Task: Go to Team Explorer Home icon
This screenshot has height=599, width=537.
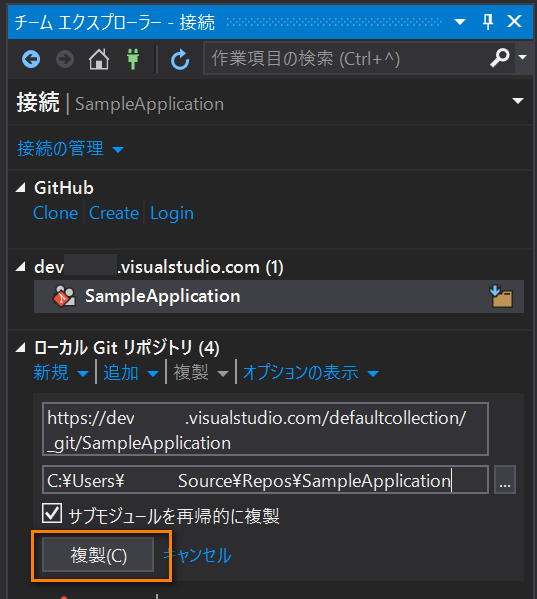Action: 99,59
